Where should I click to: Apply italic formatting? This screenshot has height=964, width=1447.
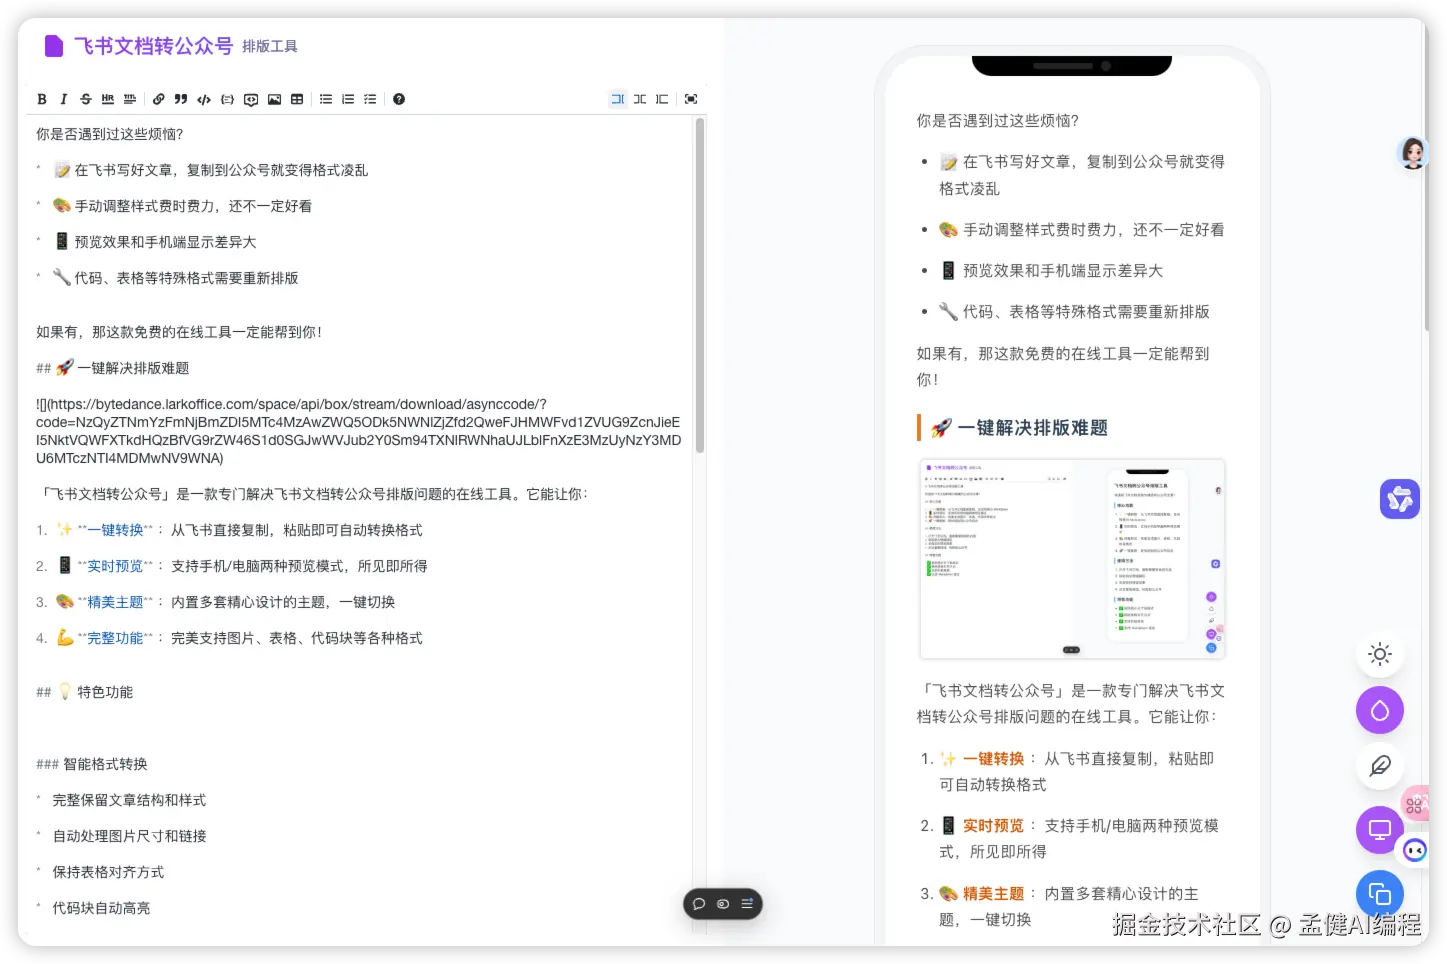(64, 99)
